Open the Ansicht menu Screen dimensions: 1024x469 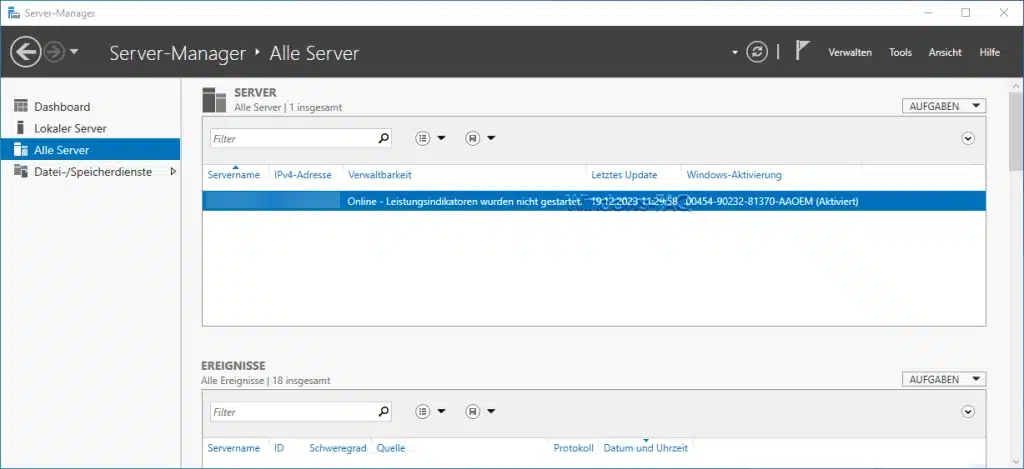click(x=945, y=52)
